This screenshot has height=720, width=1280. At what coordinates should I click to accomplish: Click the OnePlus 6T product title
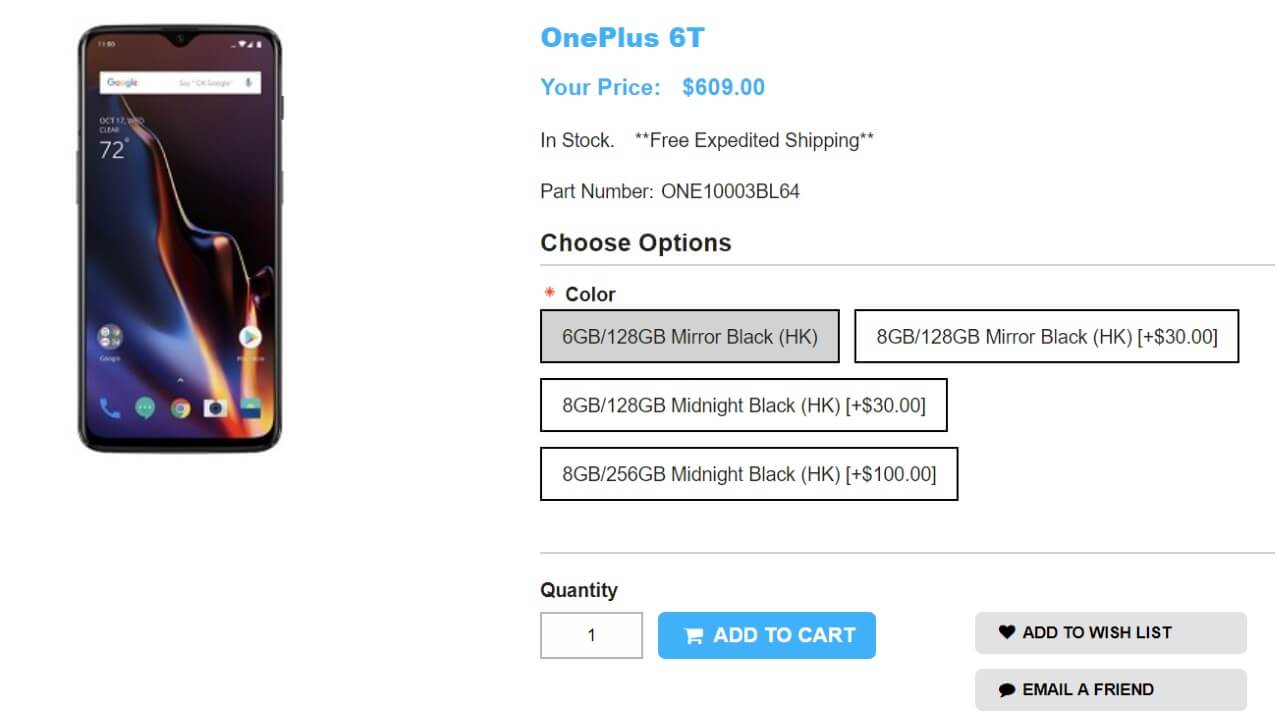[622, 38]
